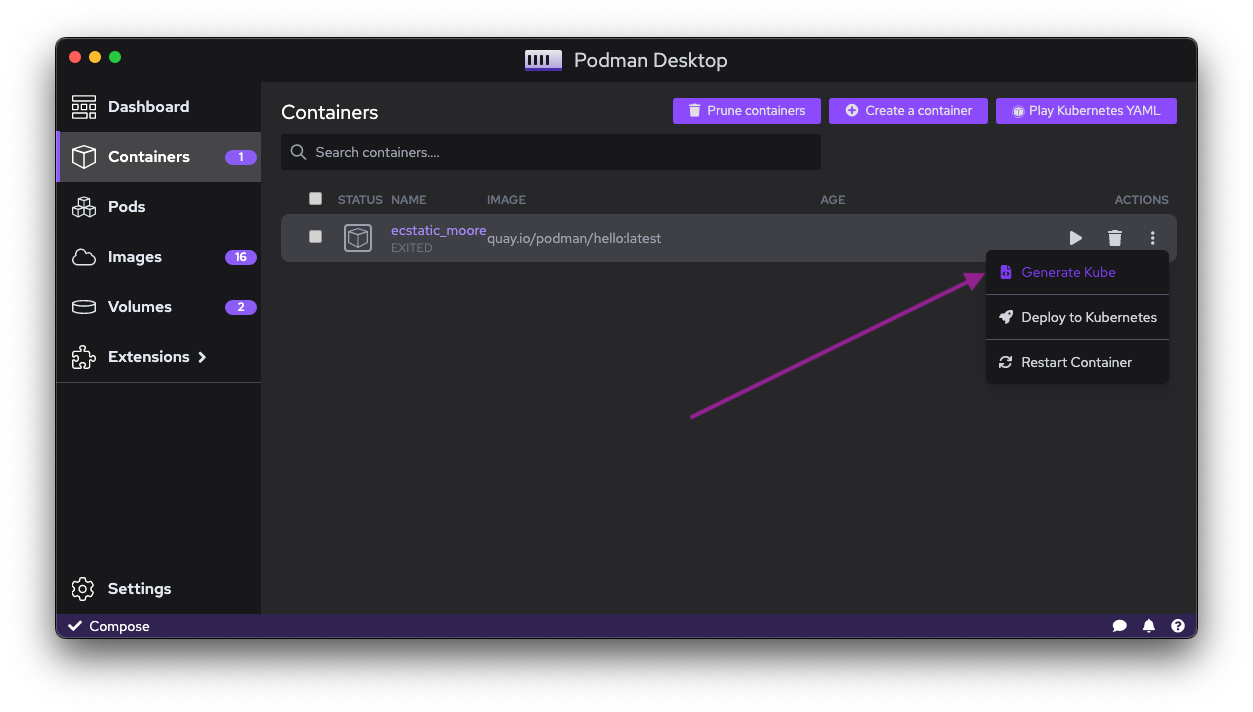The height and width of the screenshot is (712, 1253).
Task: Open Settings from the sidebar
Action: 139,589
